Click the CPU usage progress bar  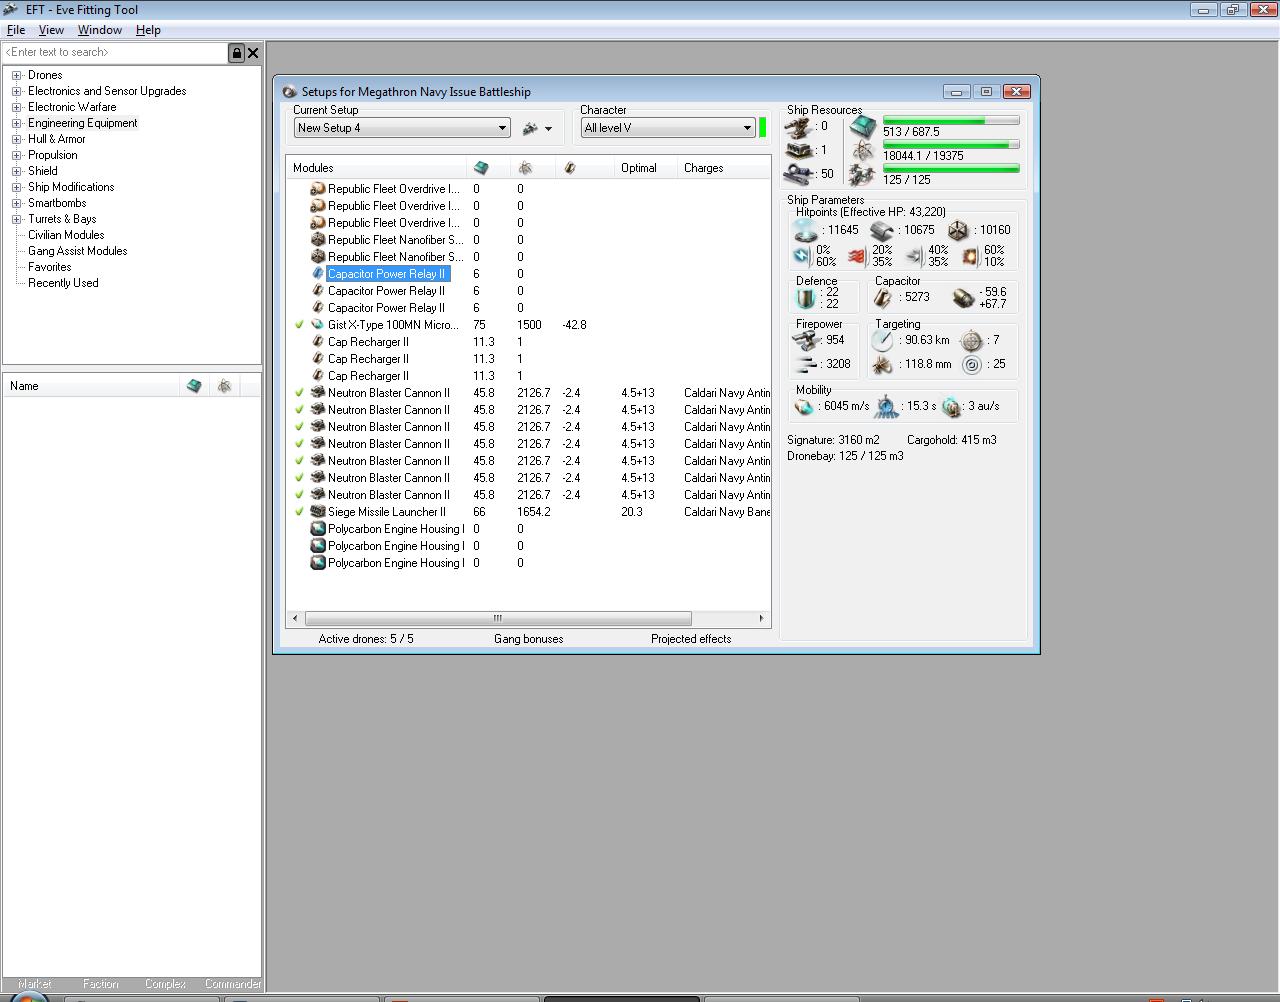tap(951, 120)
